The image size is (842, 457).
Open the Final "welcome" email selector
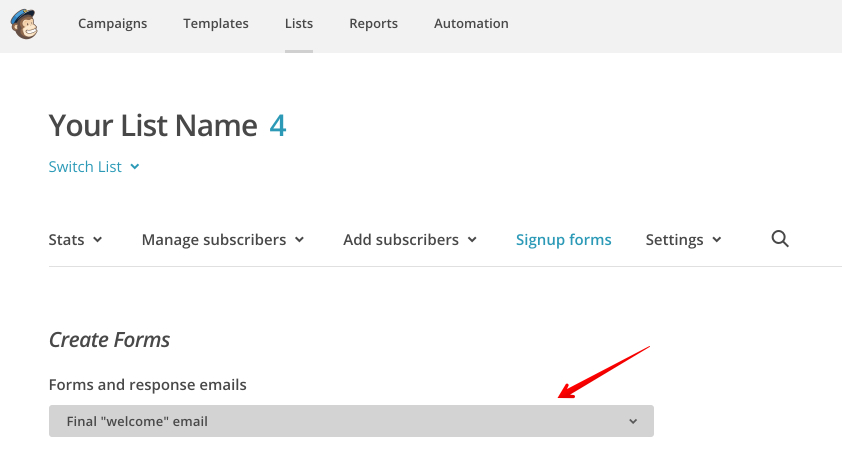click(x=351, y=421)
